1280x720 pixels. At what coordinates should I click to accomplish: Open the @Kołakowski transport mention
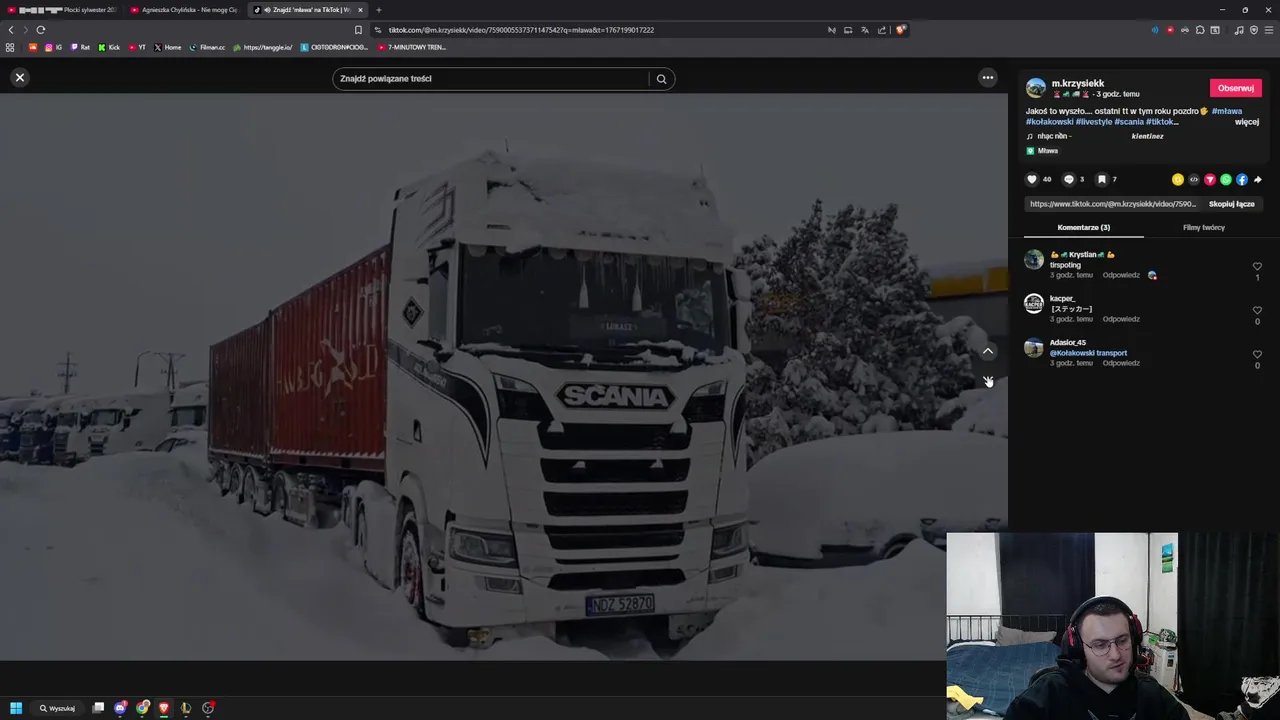click(x=1088, y=353)
